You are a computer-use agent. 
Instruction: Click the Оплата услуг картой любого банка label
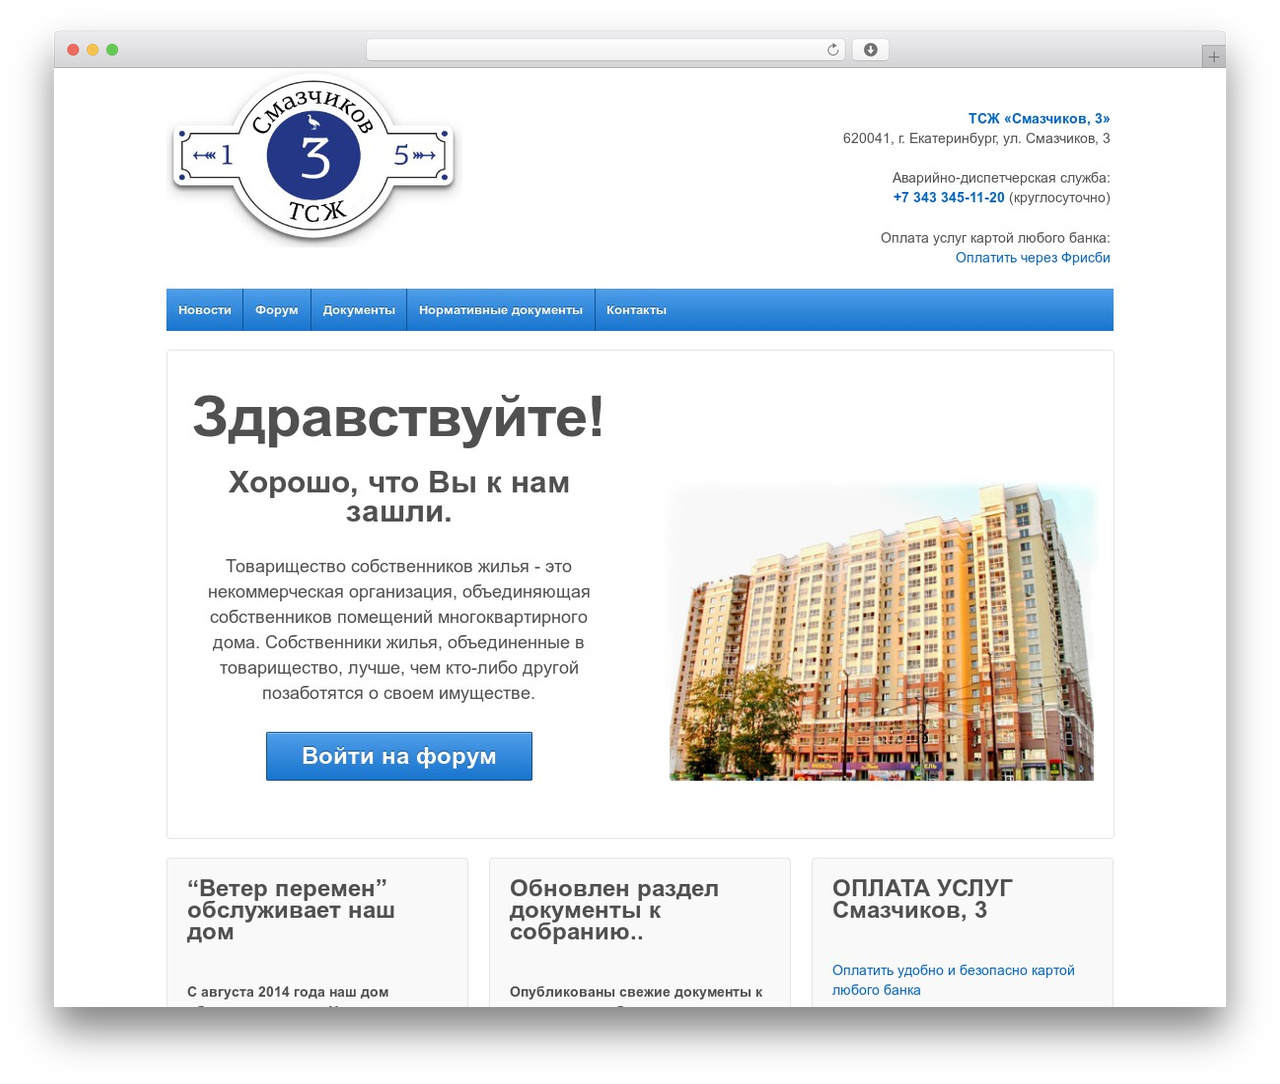click(995, 238)
